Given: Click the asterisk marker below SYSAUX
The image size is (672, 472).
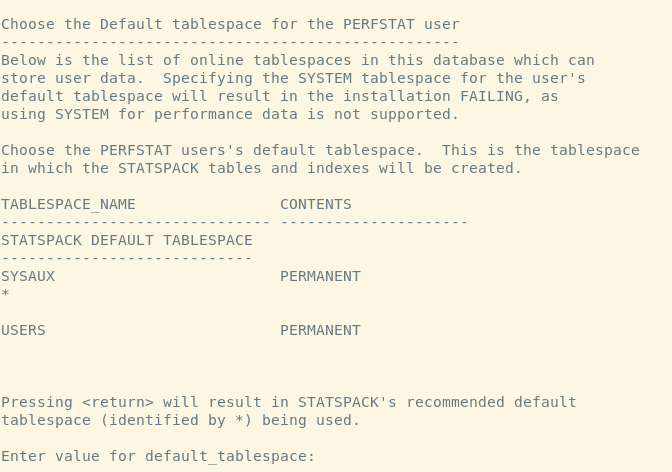Looking at the screenshot, I should click(5, 294).
